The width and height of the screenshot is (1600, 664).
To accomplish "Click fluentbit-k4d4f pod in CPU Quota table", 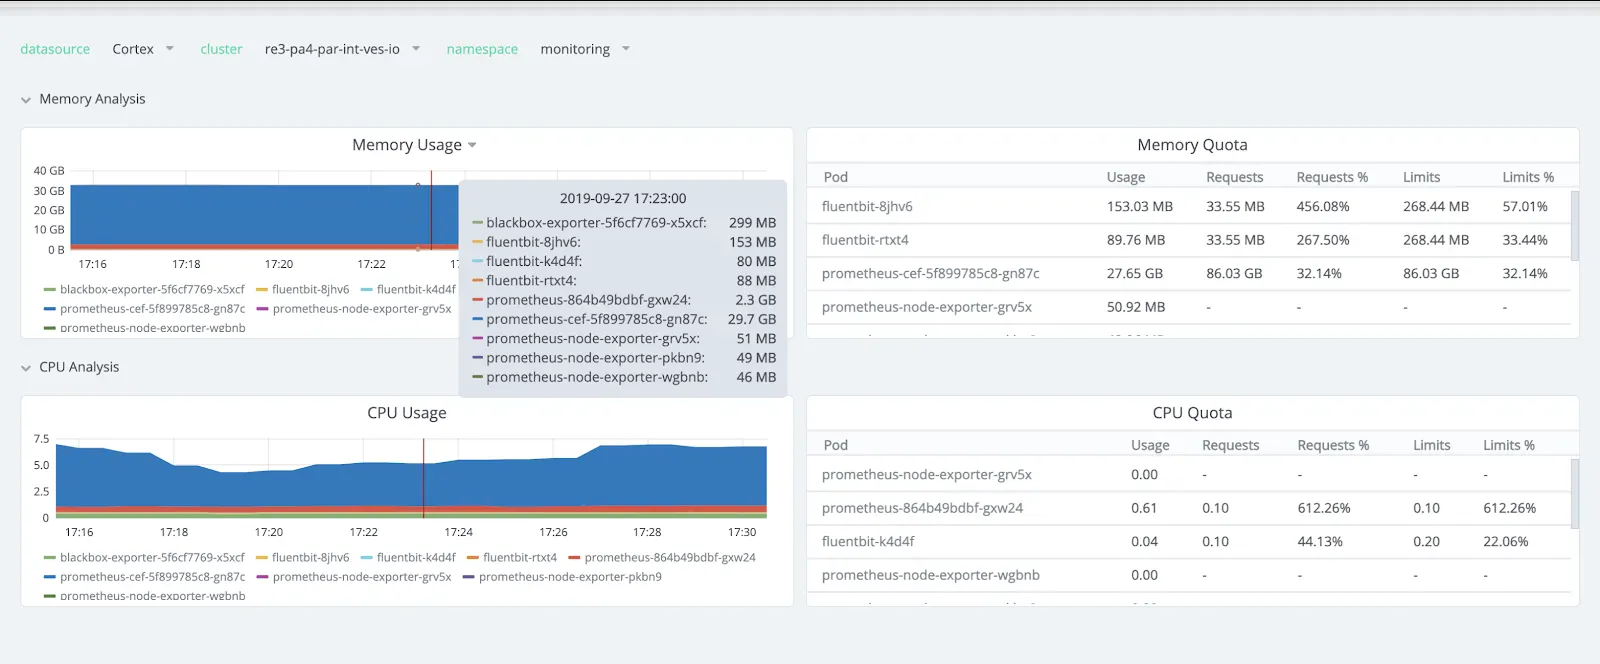I will tap(868, 542).
